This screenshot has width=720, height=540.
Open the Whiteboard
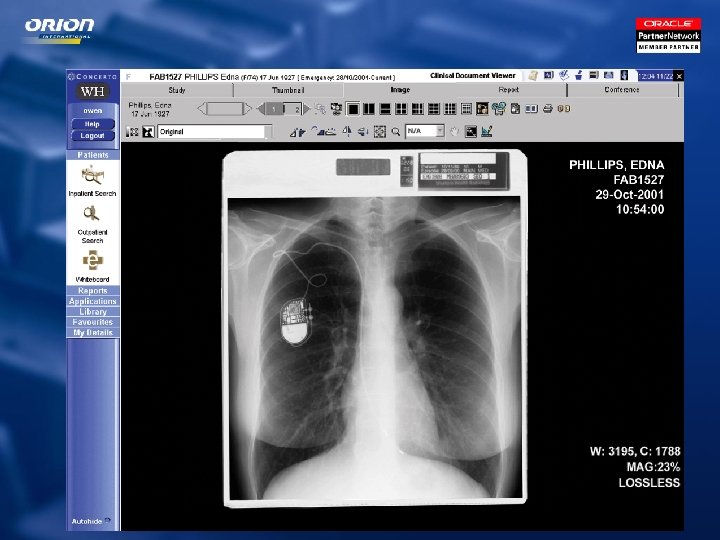pyautogui.click(x=92, y=266)
